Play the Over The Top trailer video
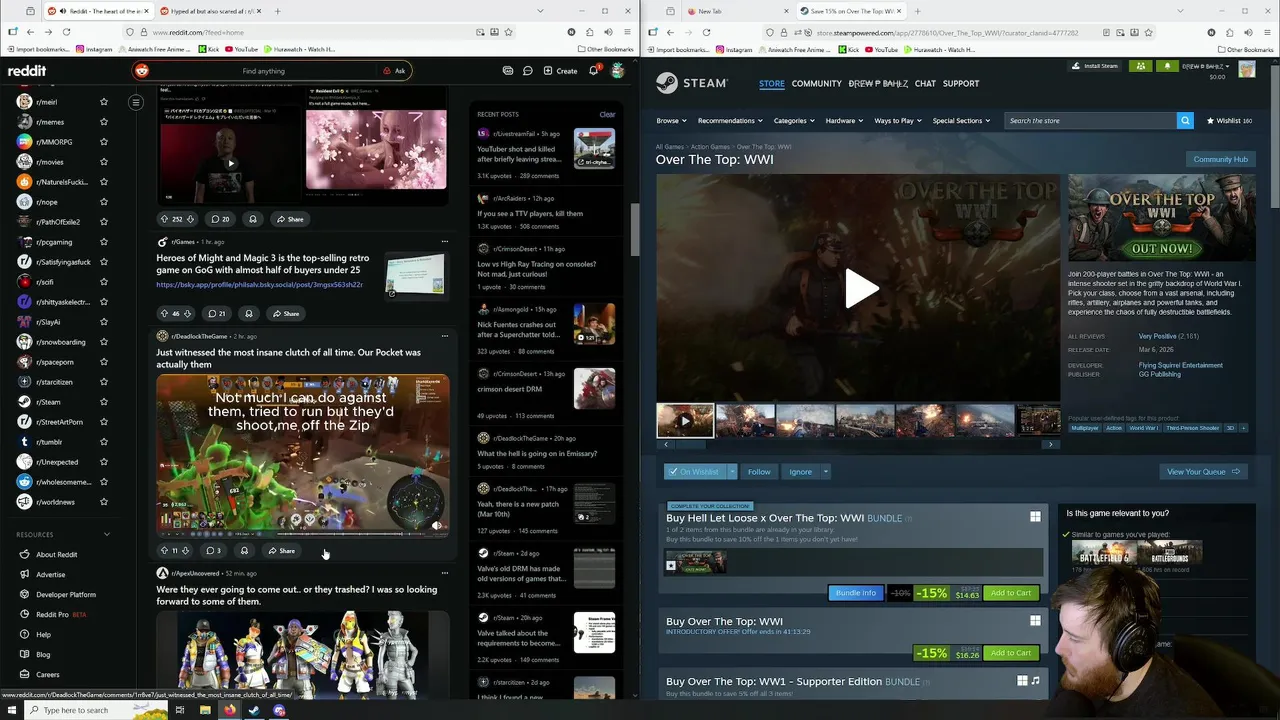This screenshot has height=720, width=1280. tap(860, 289)
